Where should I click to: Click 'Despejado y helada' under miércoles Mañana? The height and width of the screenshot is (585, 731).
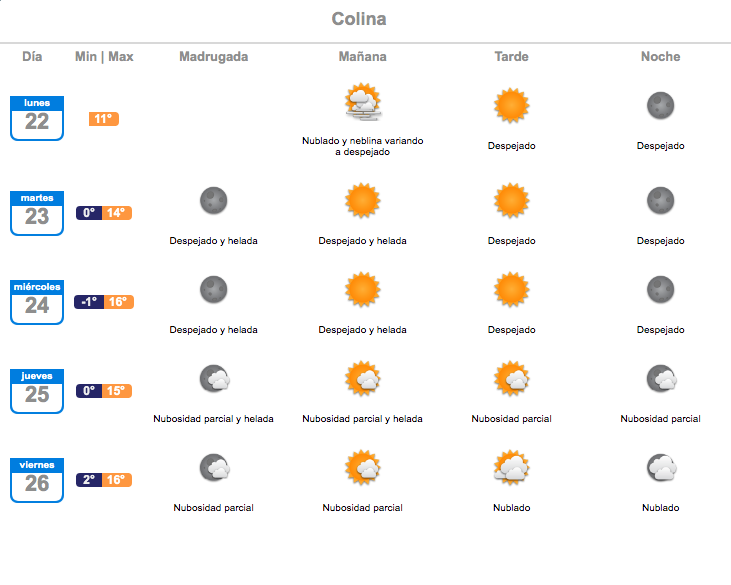363,330
